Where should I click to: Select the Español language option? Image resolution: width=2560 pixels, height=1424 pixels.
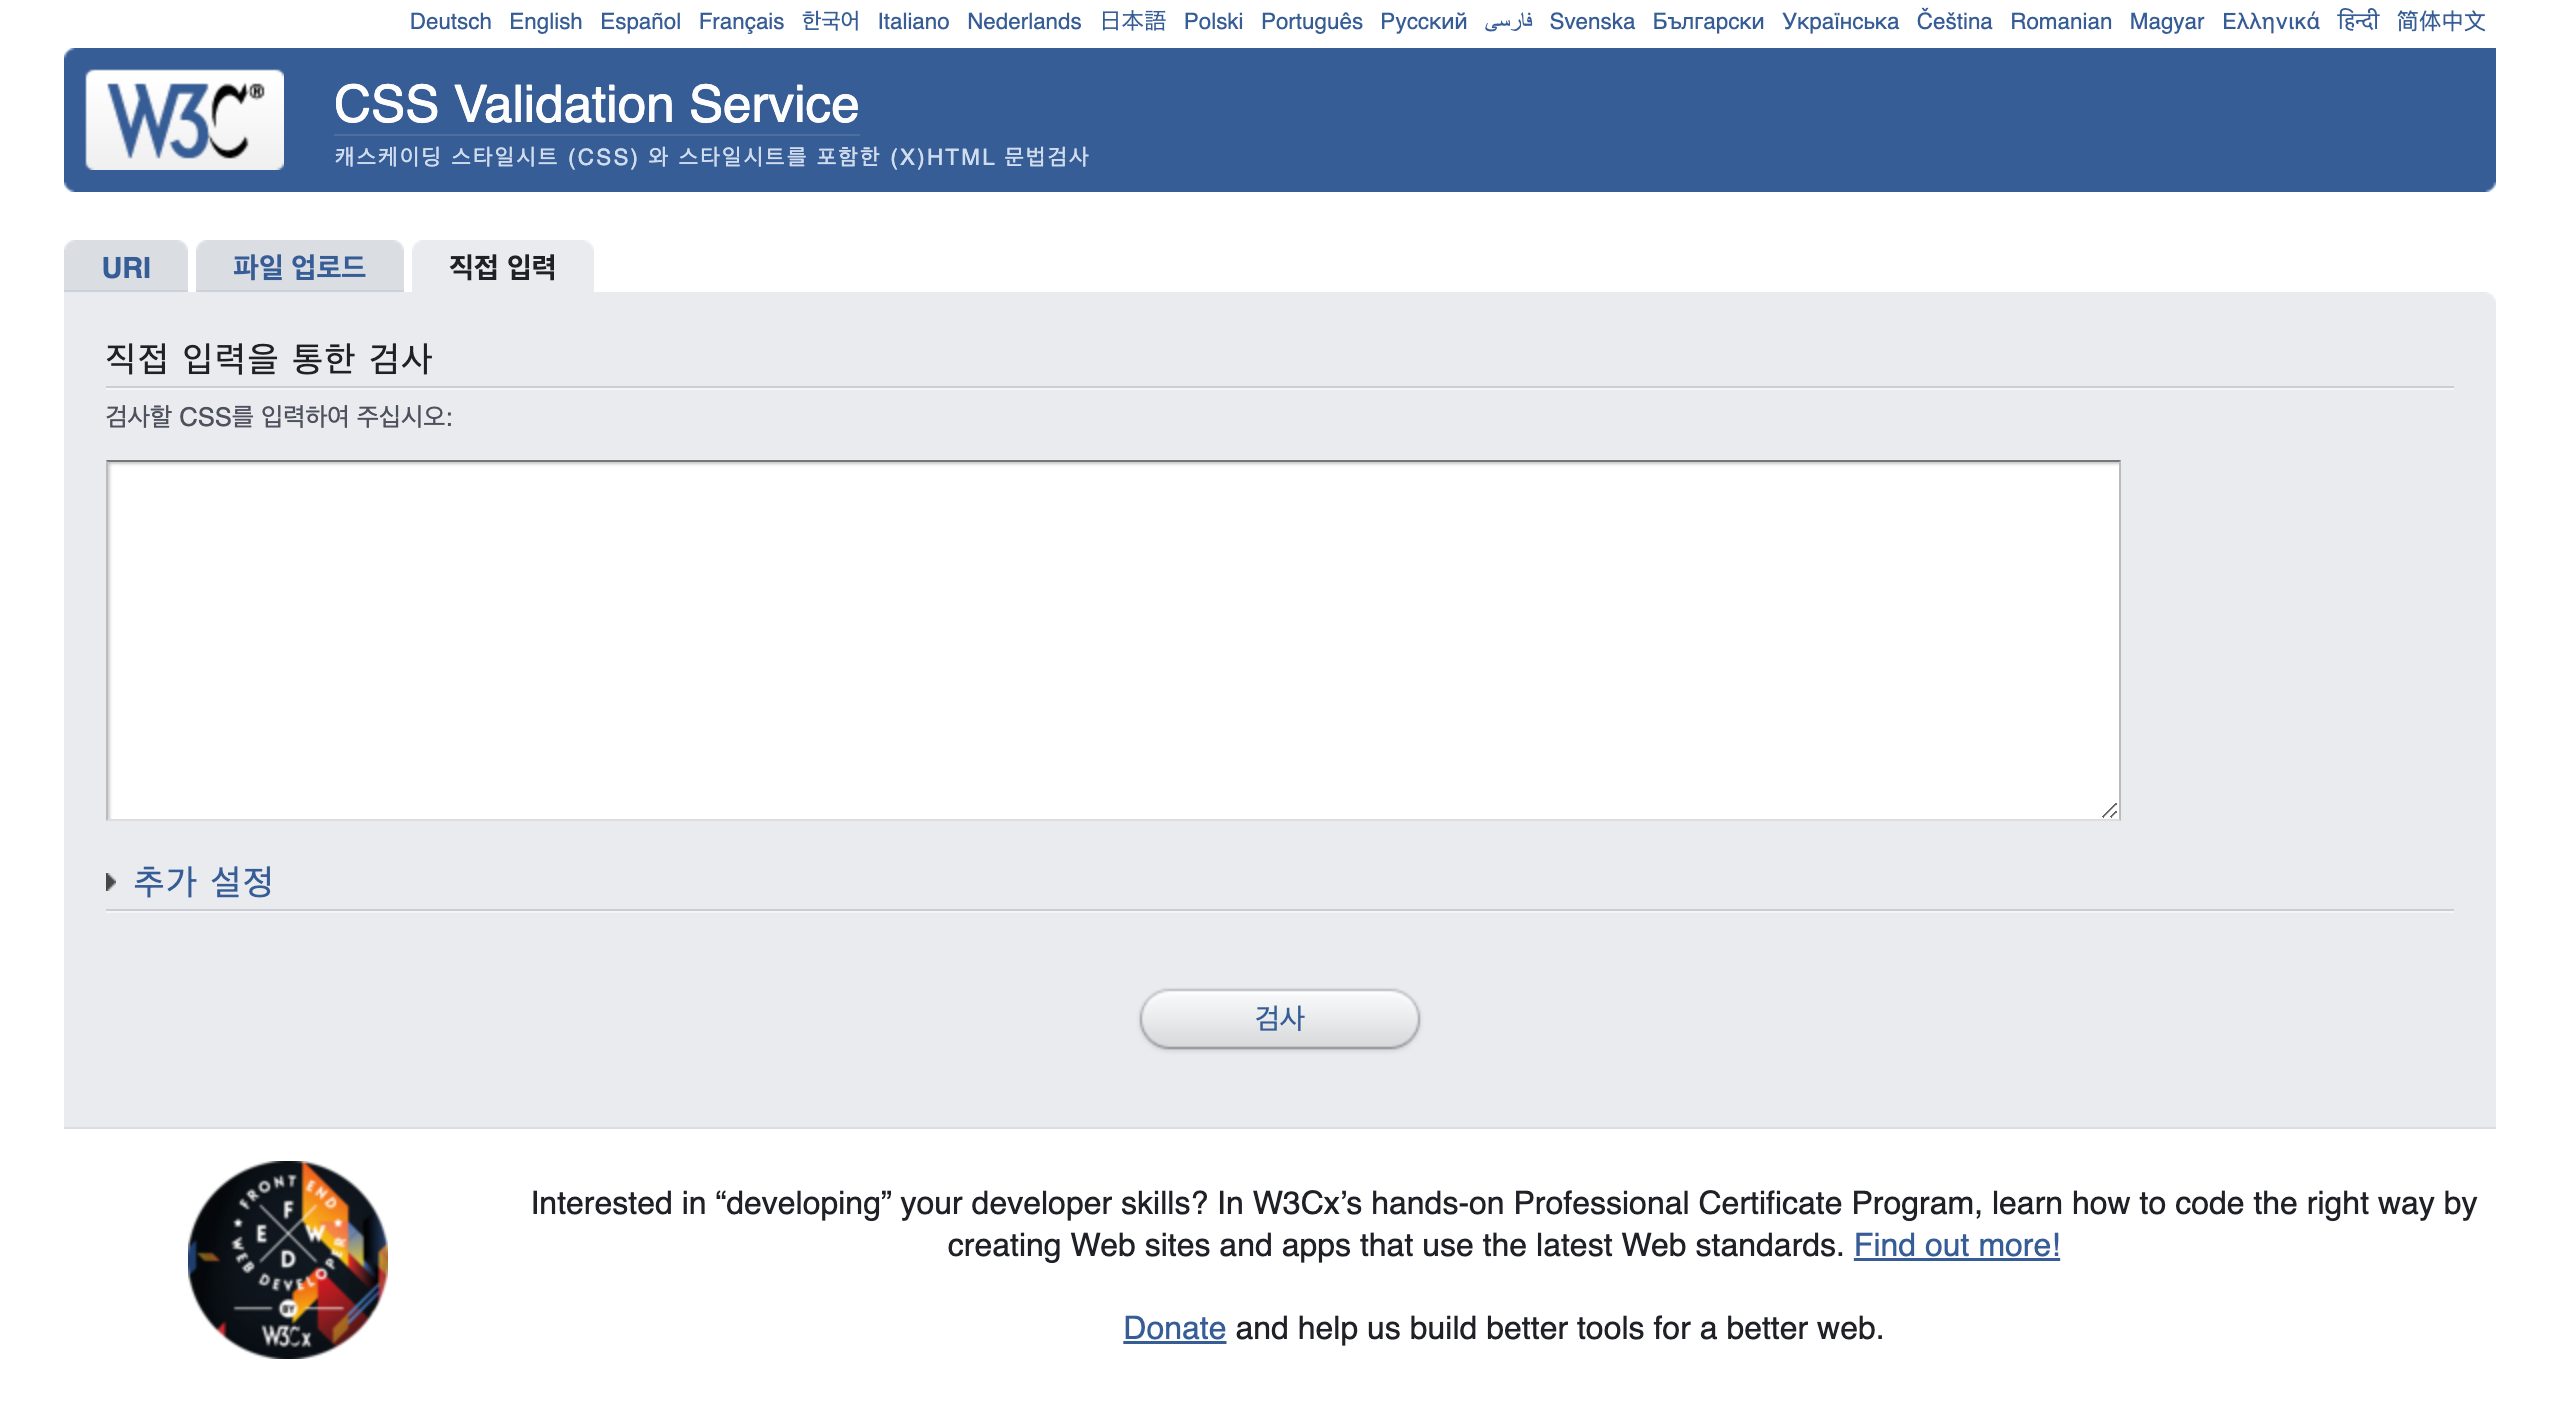click(640, 21)
